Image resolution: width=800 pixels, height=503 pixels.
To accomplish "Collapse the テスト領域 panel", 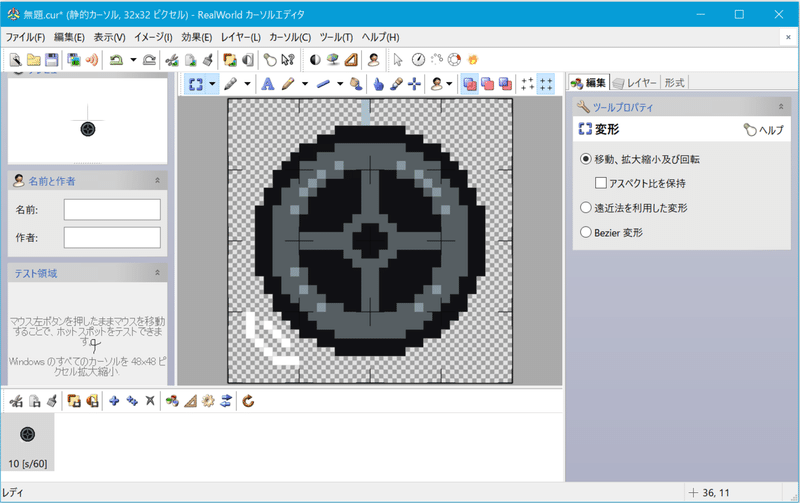I will pos(157,273).
